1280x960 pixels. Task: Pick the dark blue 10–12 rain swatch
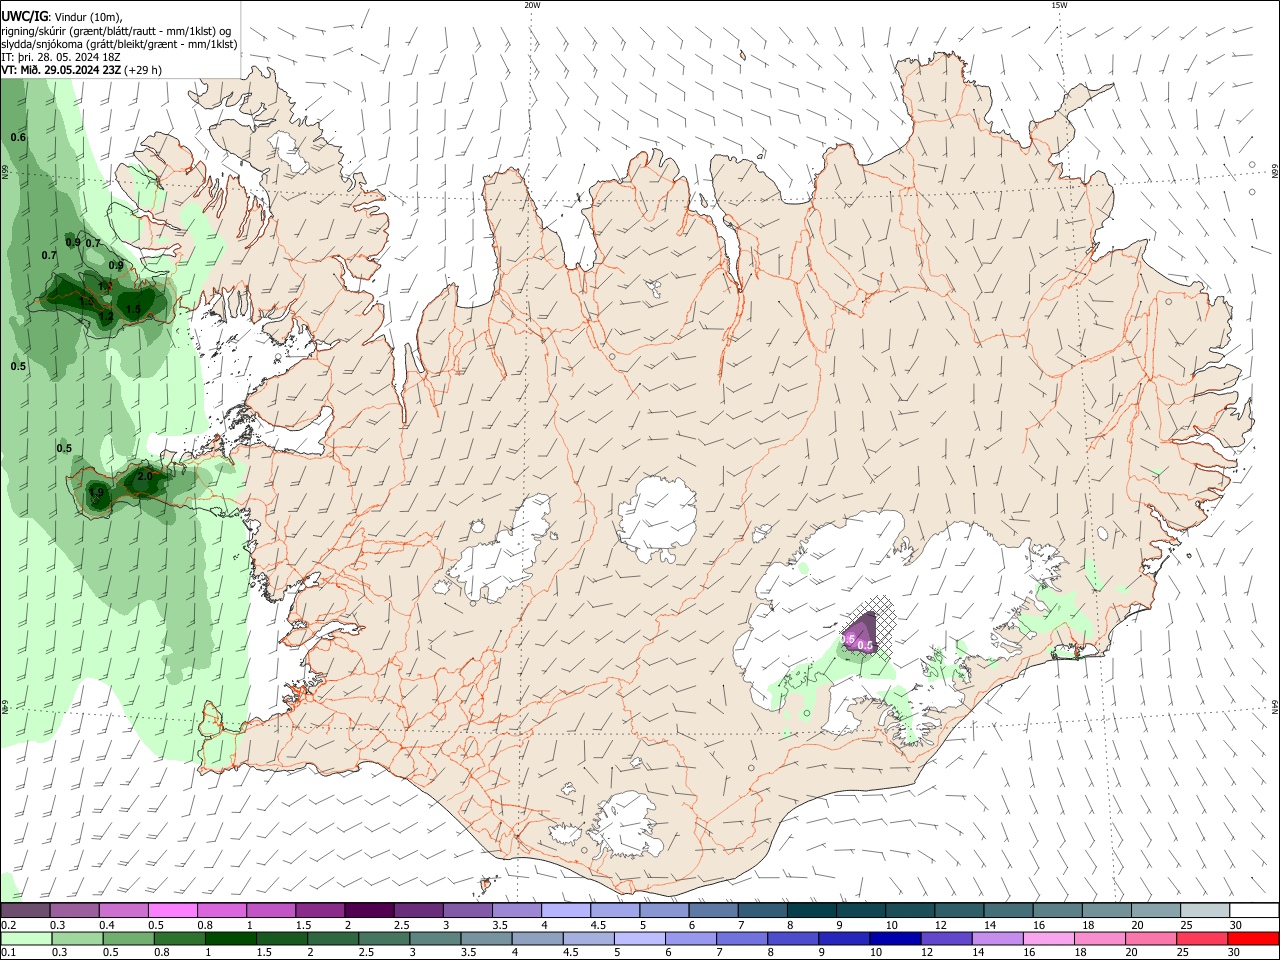(x=894, y=938)
